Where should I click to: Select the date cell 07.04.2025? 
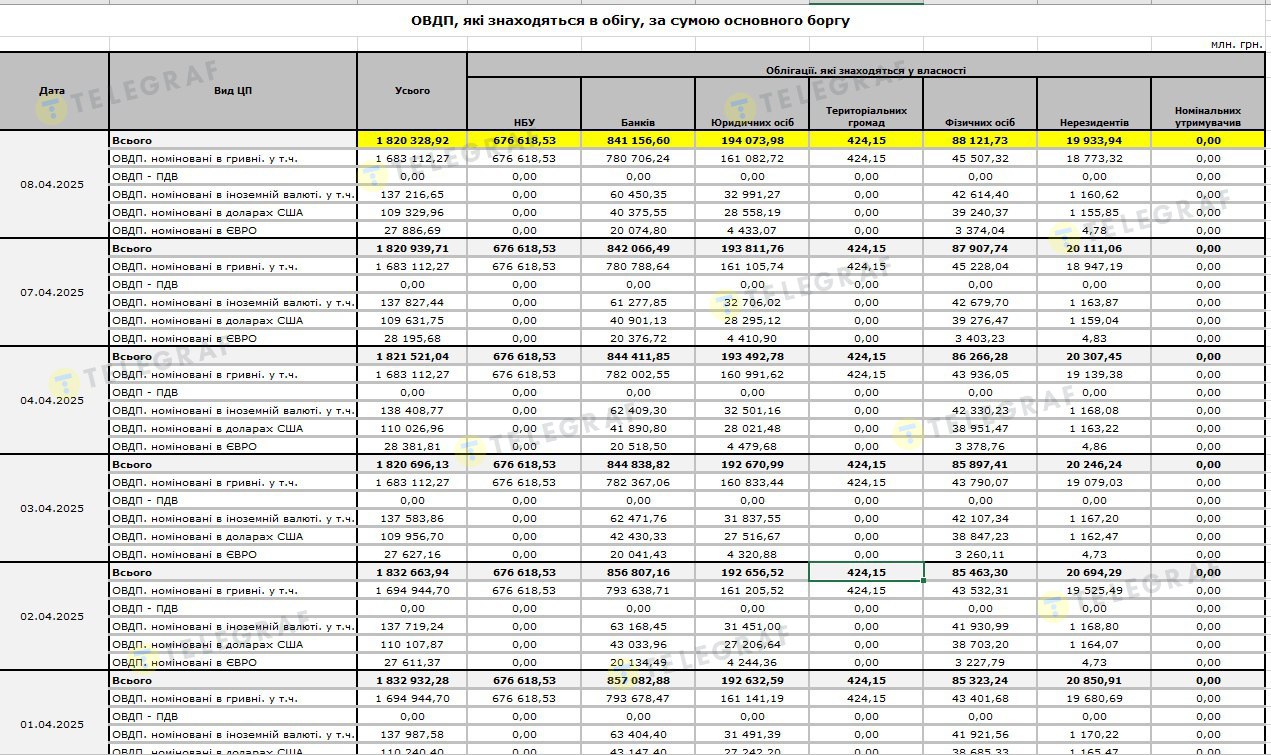pos(54,293)
